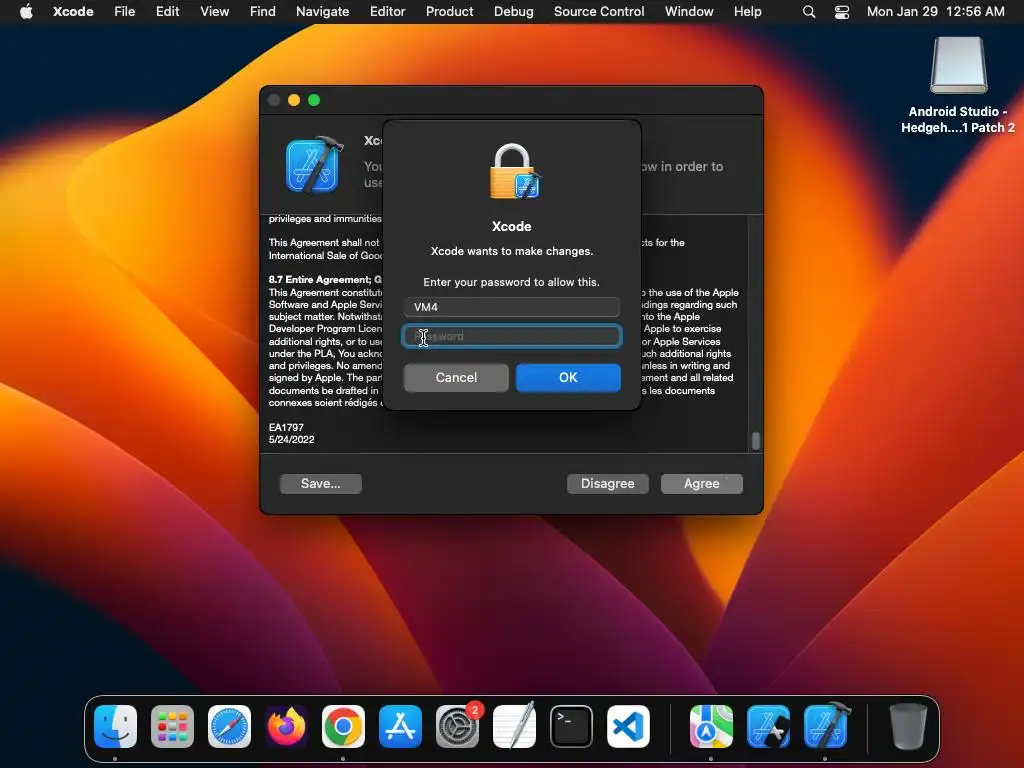Click the license text scrollbar thumb
Screen dimensions: 1024x768
[x=756, y=441]
